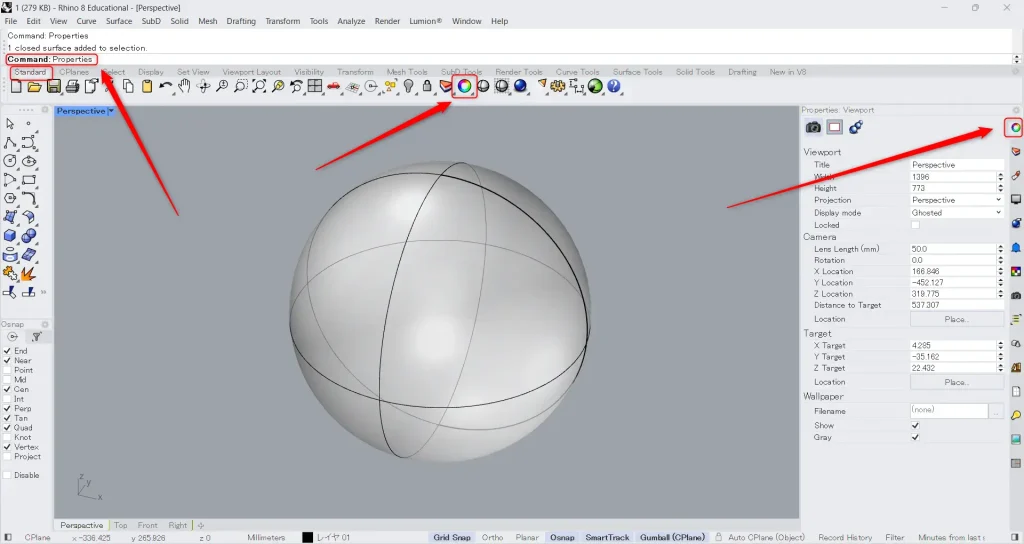Open the Display mode dropdown set to Ghosted

tap(955, 212)
